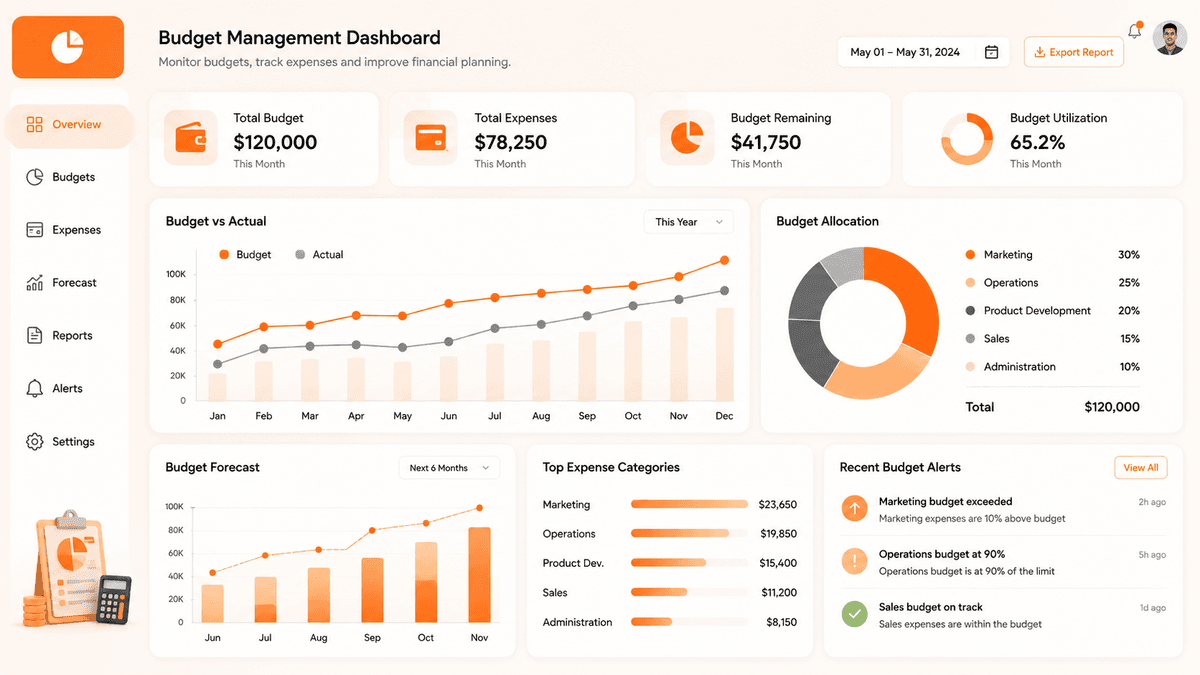
Task: Click the Product Development dark legend dot
Action: pos(970,311)
